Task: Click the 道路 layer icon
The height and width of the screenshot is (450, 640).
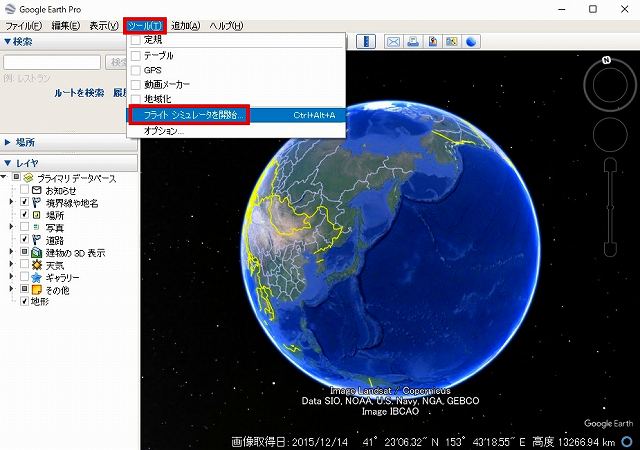Action: click(x=36, y=240)
